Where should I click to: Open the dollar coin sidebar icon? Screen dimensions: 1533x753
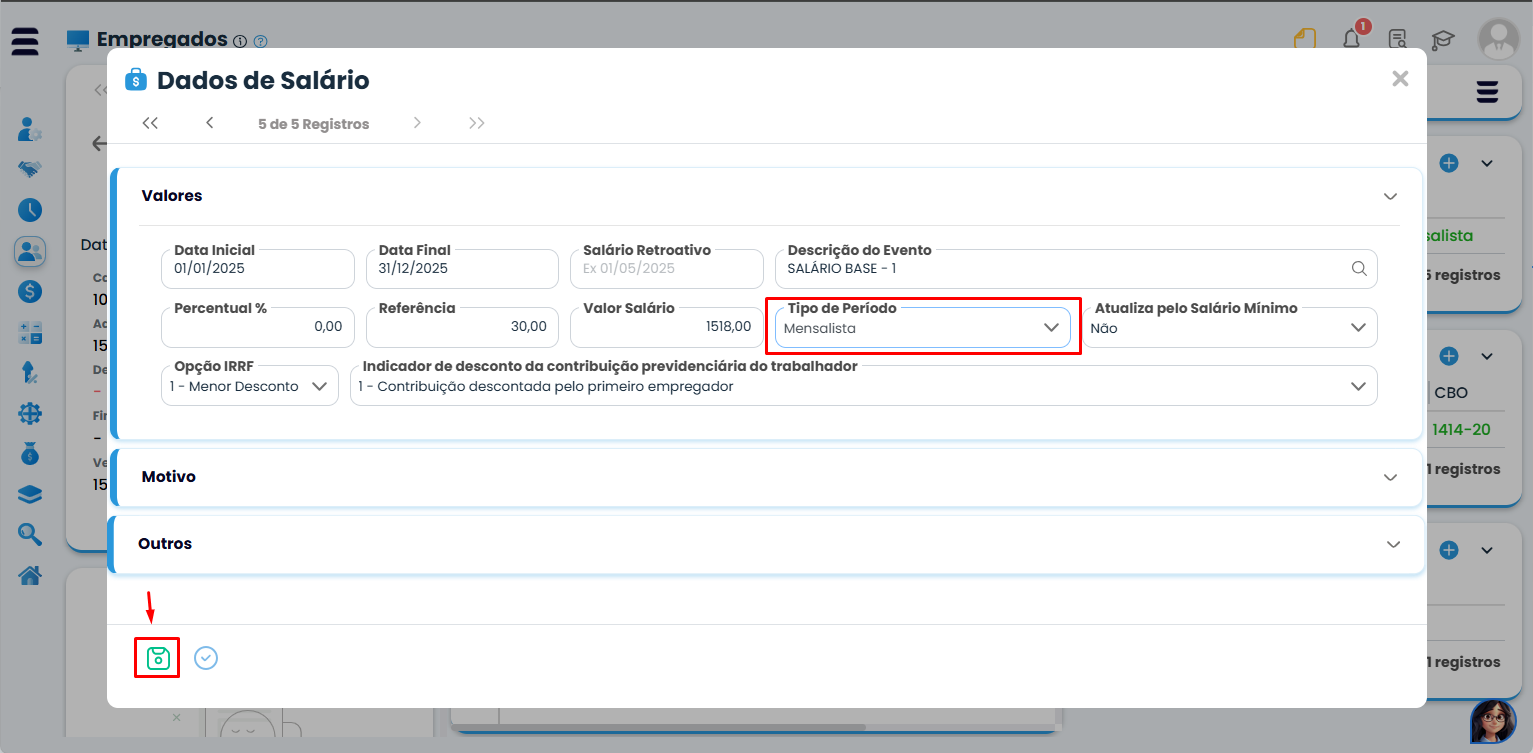click(30, 292)
